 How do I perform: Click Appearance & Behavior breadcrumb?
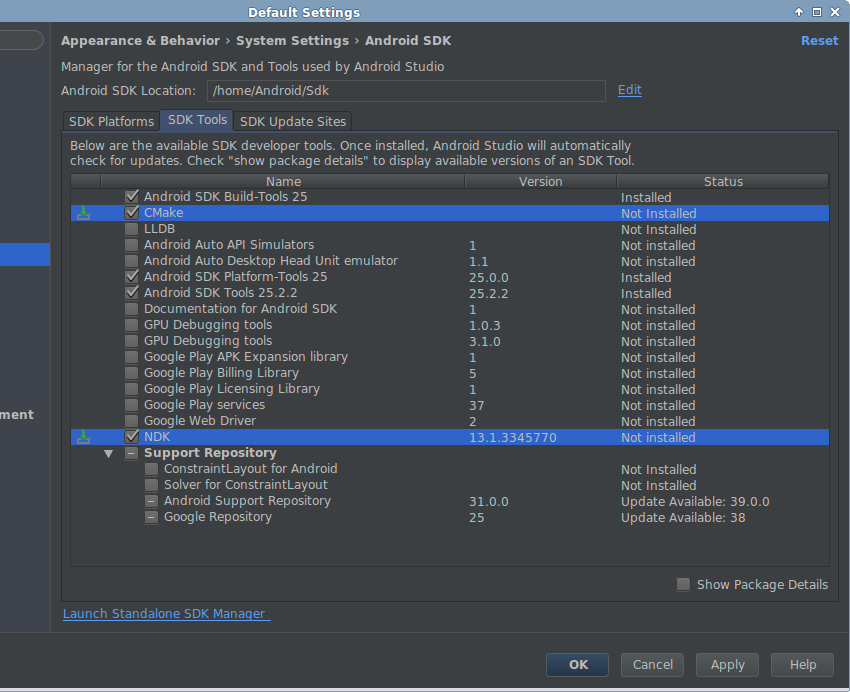point(140,41)
